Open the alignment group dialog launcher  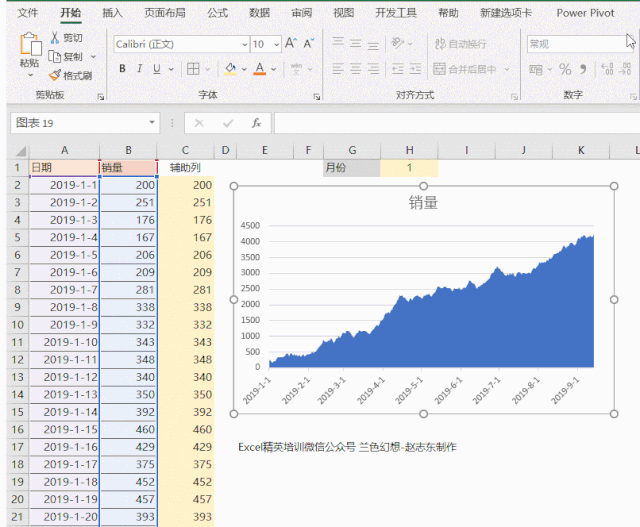(514, 97)
